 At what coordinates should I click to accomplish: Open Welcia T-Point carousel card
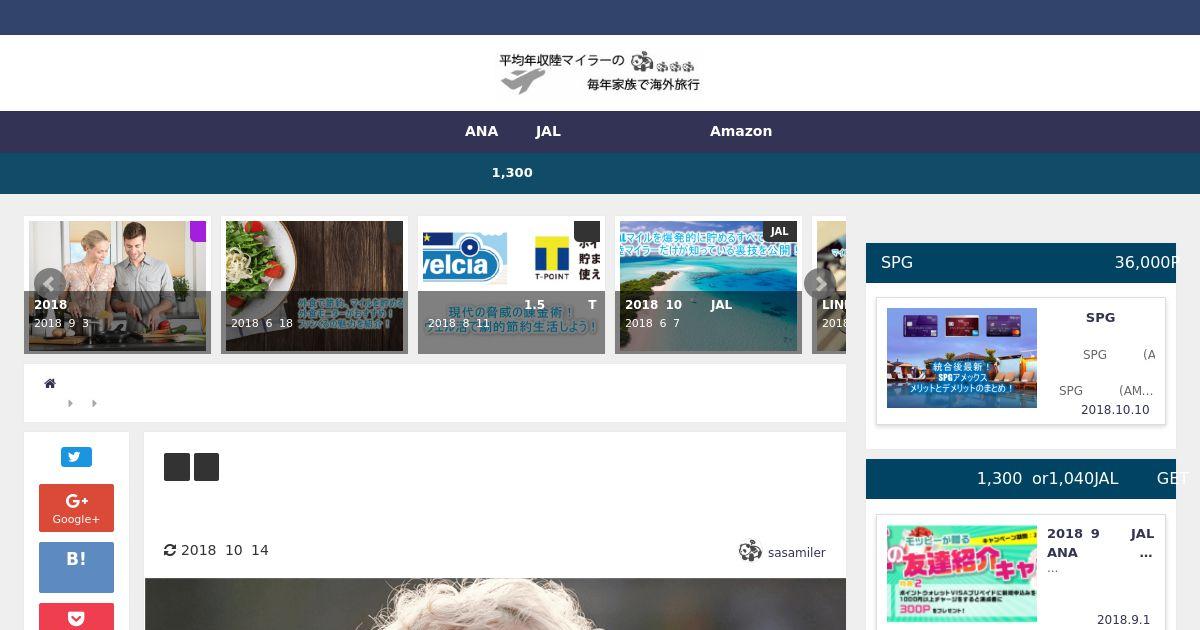(511, 285)
